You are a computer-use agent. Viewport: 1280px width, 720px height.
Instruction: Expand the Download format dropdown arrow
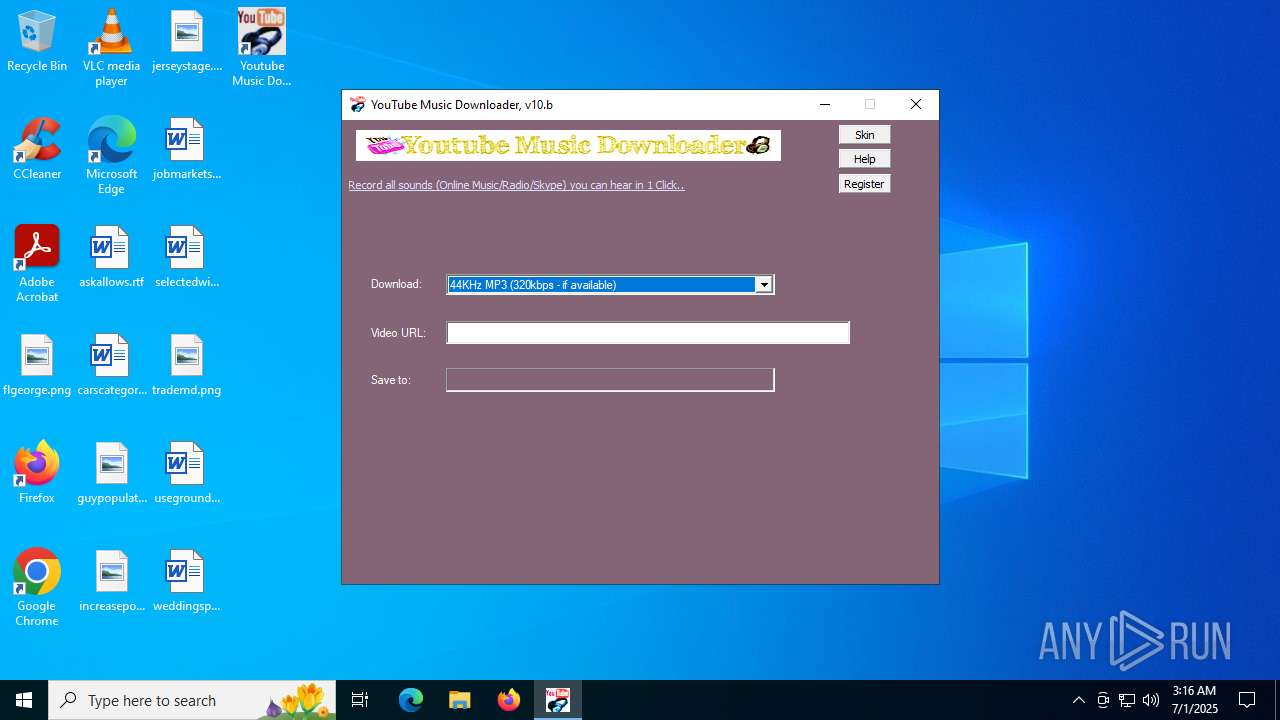click(764, 285)
